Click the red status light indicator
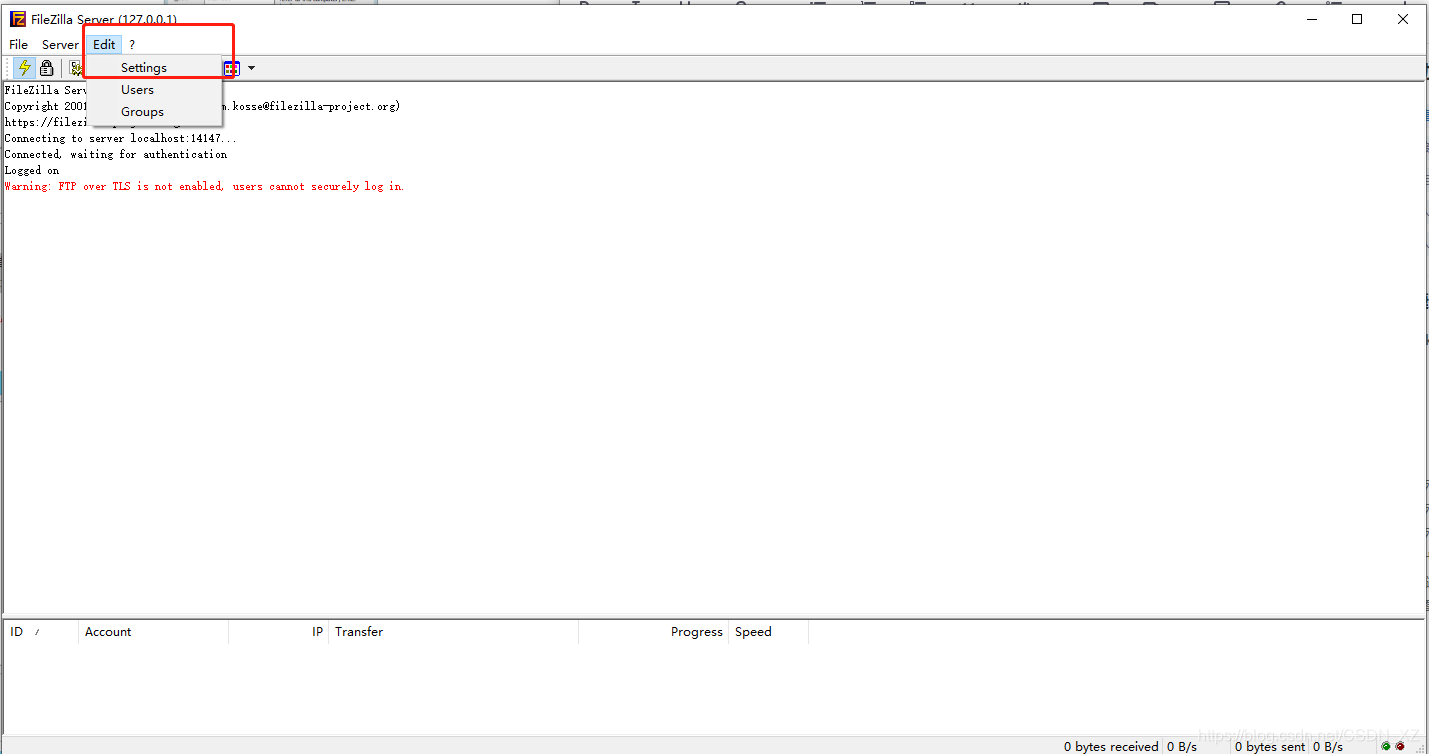 click(x=1400, y=746)
